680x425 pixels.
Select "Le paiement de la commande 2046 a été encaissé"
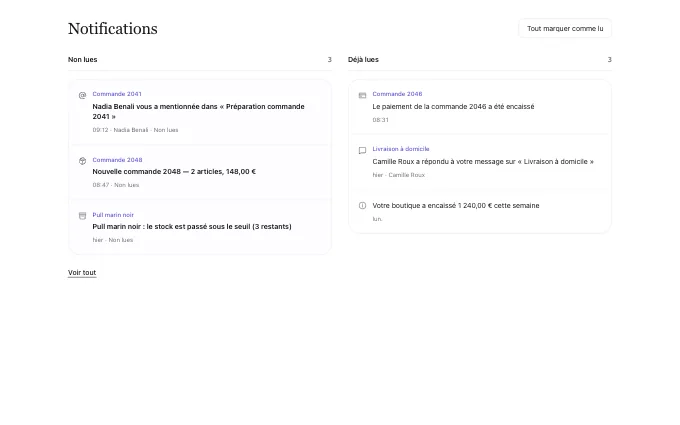click(453, 106)
